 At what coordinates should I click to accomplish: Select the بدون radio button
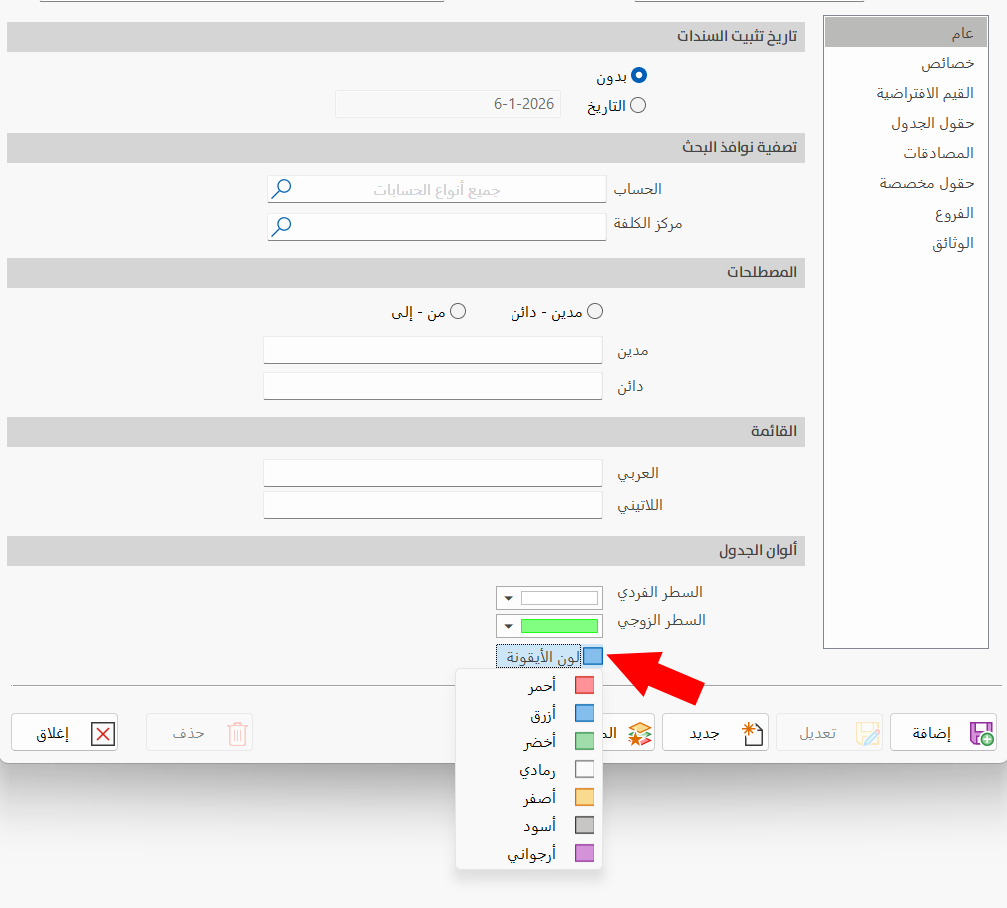pos(638,76)
